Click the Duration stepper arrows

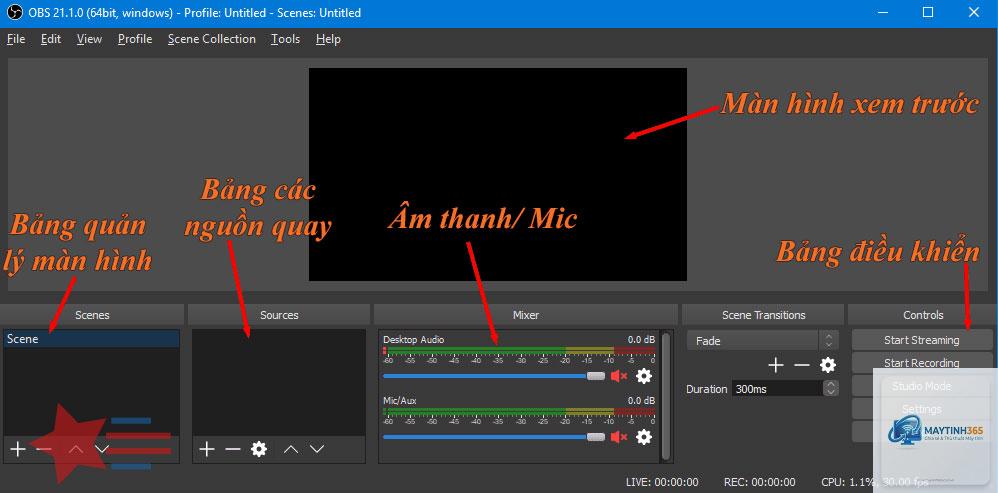tap(831, 389)
